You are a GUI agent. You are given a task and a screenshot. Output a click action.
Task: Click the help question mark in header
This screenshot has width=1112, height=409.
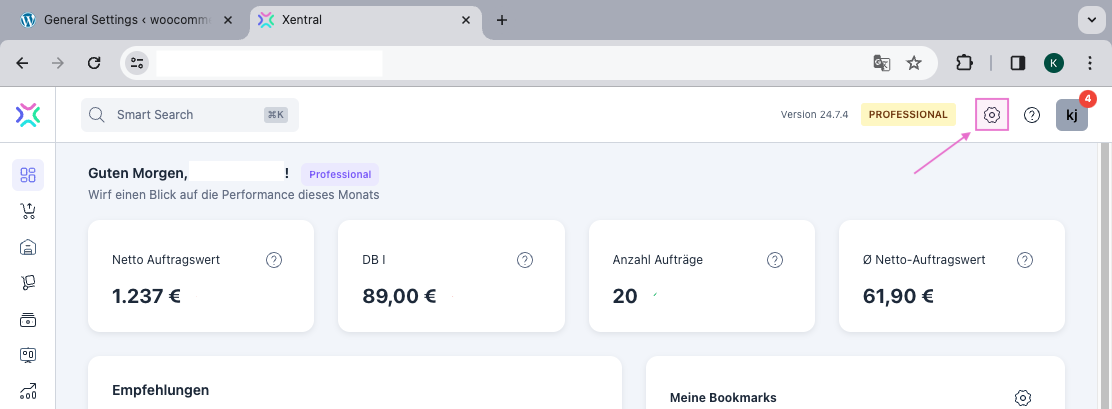click(x=1032, y=115)
